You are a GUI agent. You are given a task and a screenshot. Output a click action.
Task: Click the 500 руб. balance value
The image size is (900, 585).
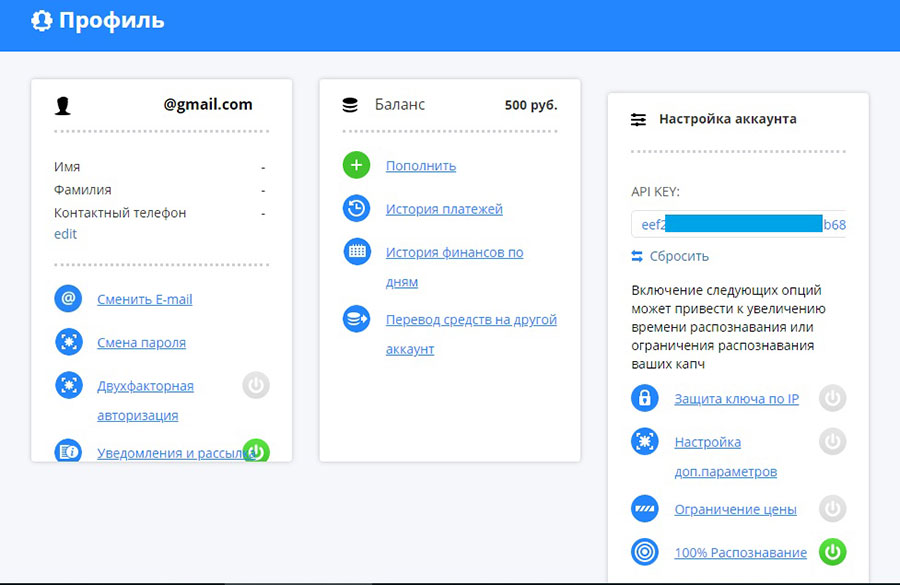[531, 105]
